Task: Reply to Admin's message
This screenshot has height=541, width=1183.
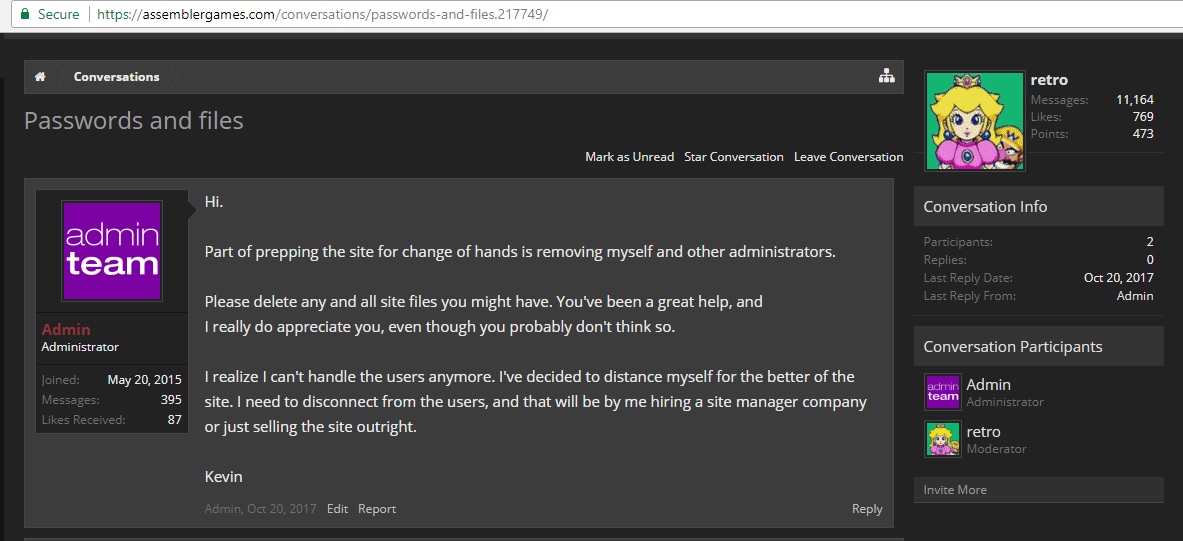Action: [x=867, y=509]
